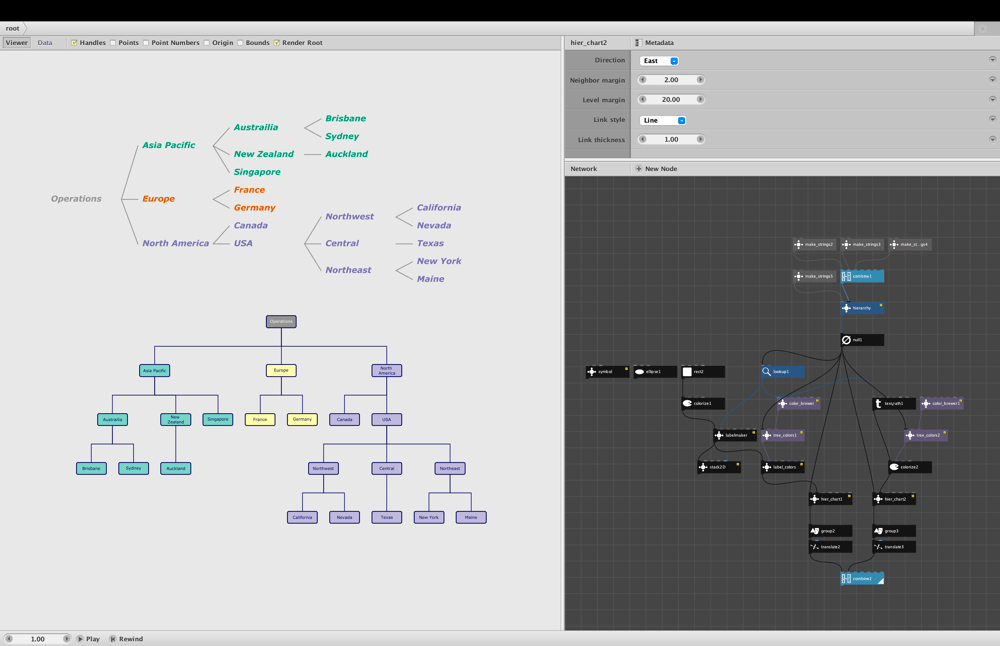Click the New Node button
The width and height of the screenshot is (1000, 646).
tap(656, 169)
